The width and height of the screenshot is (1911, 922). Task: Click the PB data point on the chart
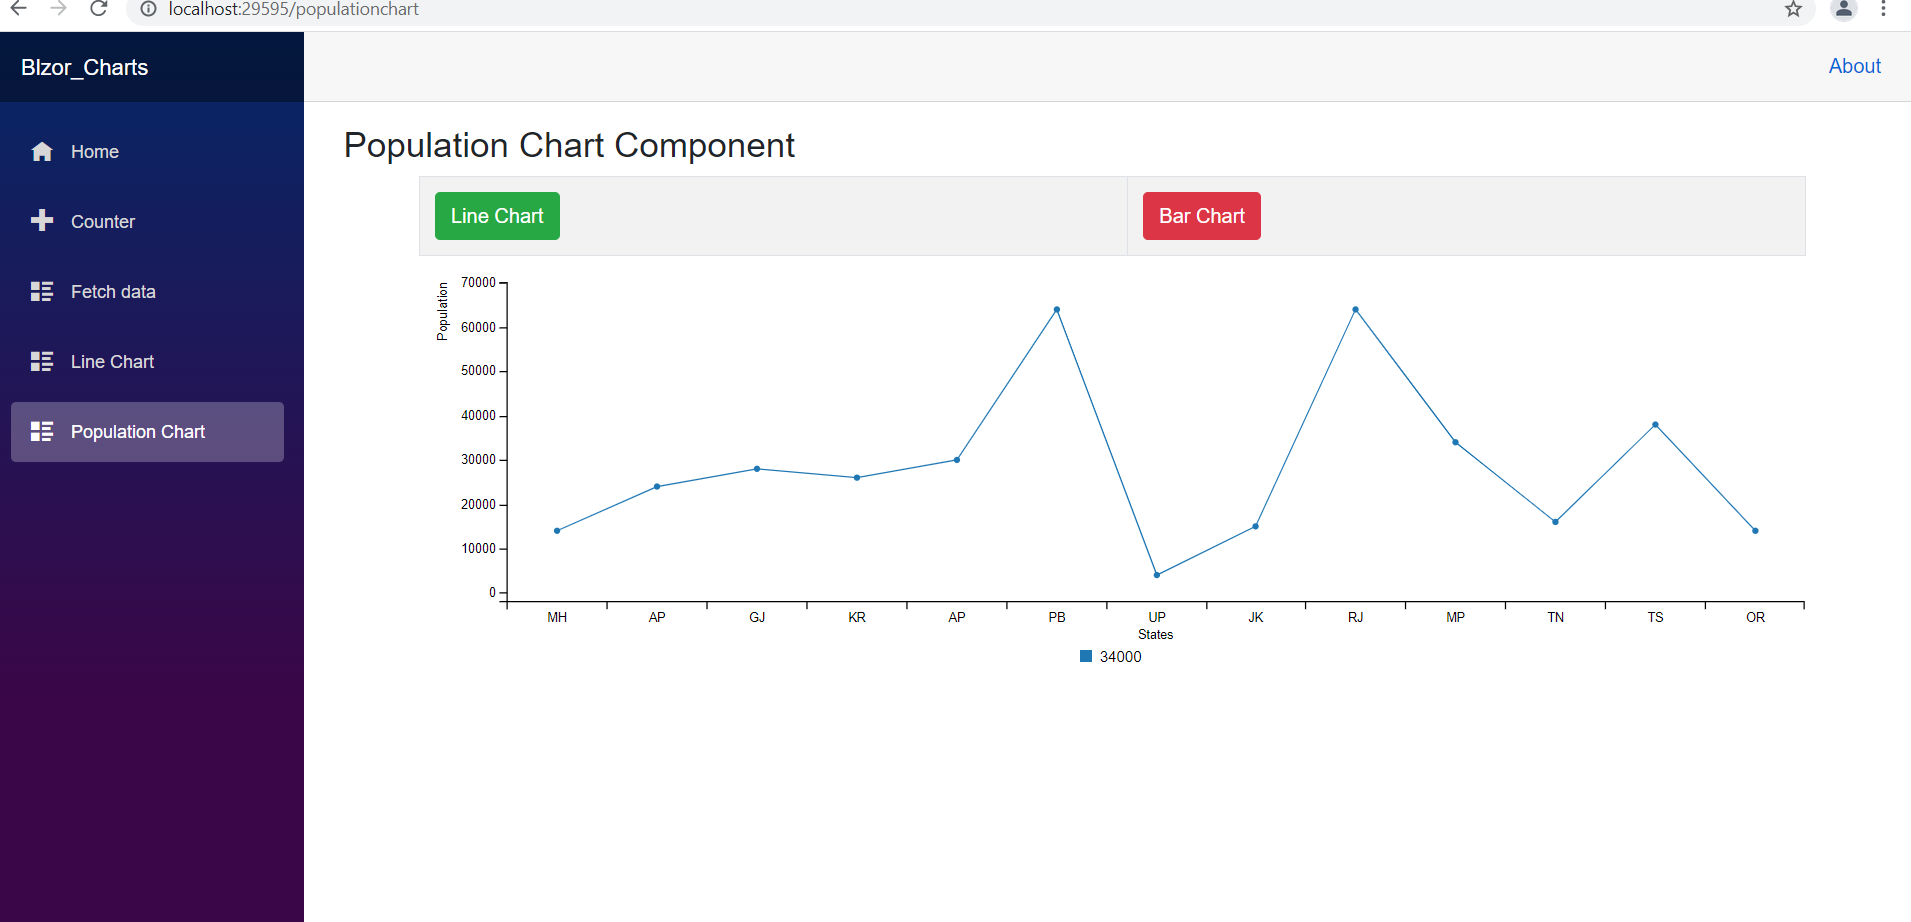click(x=1056, y=309)
